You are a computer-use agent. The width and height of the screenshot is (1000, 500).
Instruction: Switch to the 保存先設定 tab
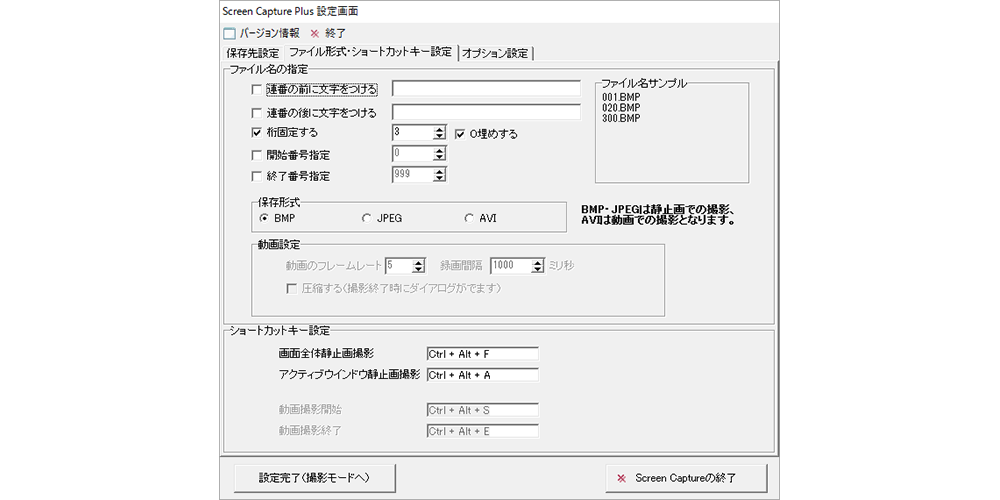[x=253, y=53]
